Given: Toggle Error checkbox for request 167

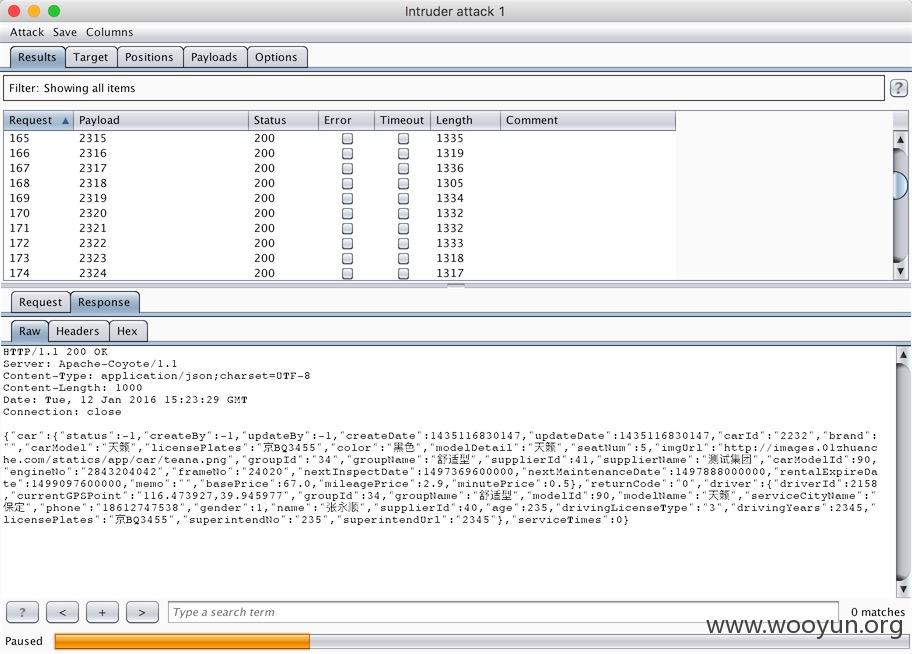Looking at the screenshot, I should click(x=347, y=168).
